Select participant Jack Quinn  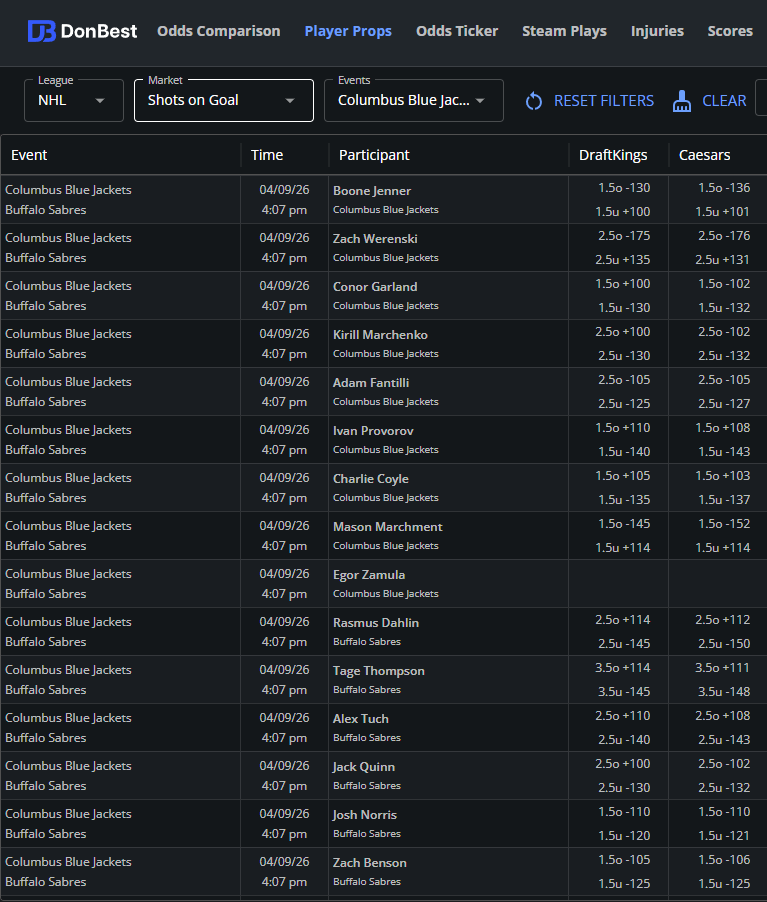[x=364, y=767]
